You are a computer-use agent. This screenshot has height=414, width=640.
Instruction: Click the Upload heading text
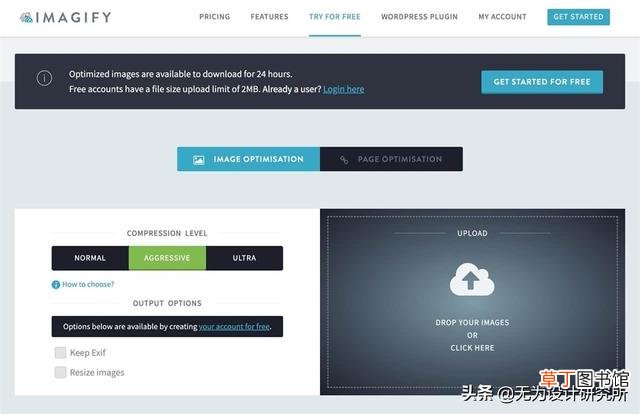pyautogui.click(x=472, y=233)
